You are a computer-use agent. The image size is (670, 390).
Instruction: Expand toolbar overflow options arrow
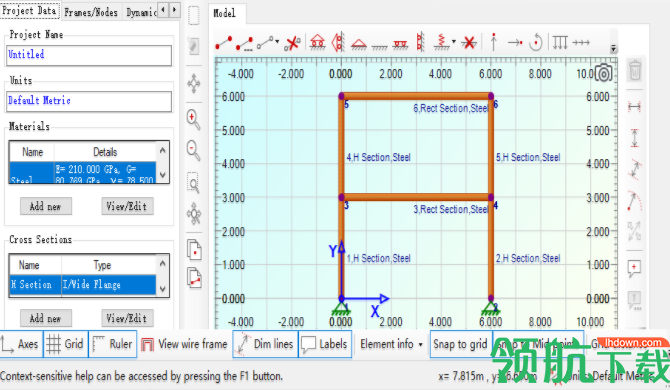(613, 48)
